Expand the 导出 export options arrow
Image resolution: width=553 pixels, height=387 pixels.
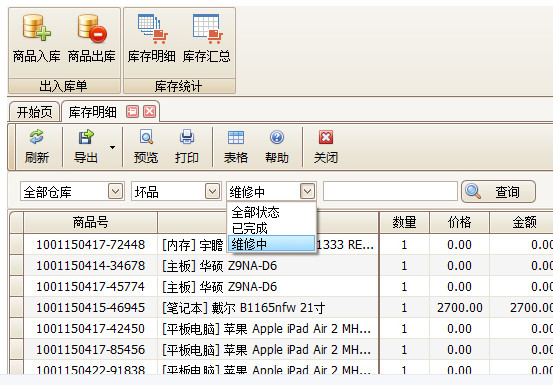[113, 147]
